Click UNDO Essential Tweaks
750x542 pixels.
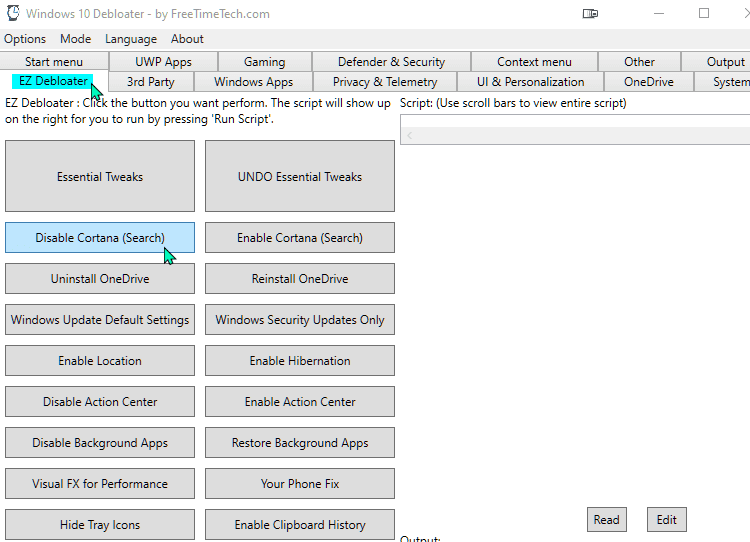point(300,176)
